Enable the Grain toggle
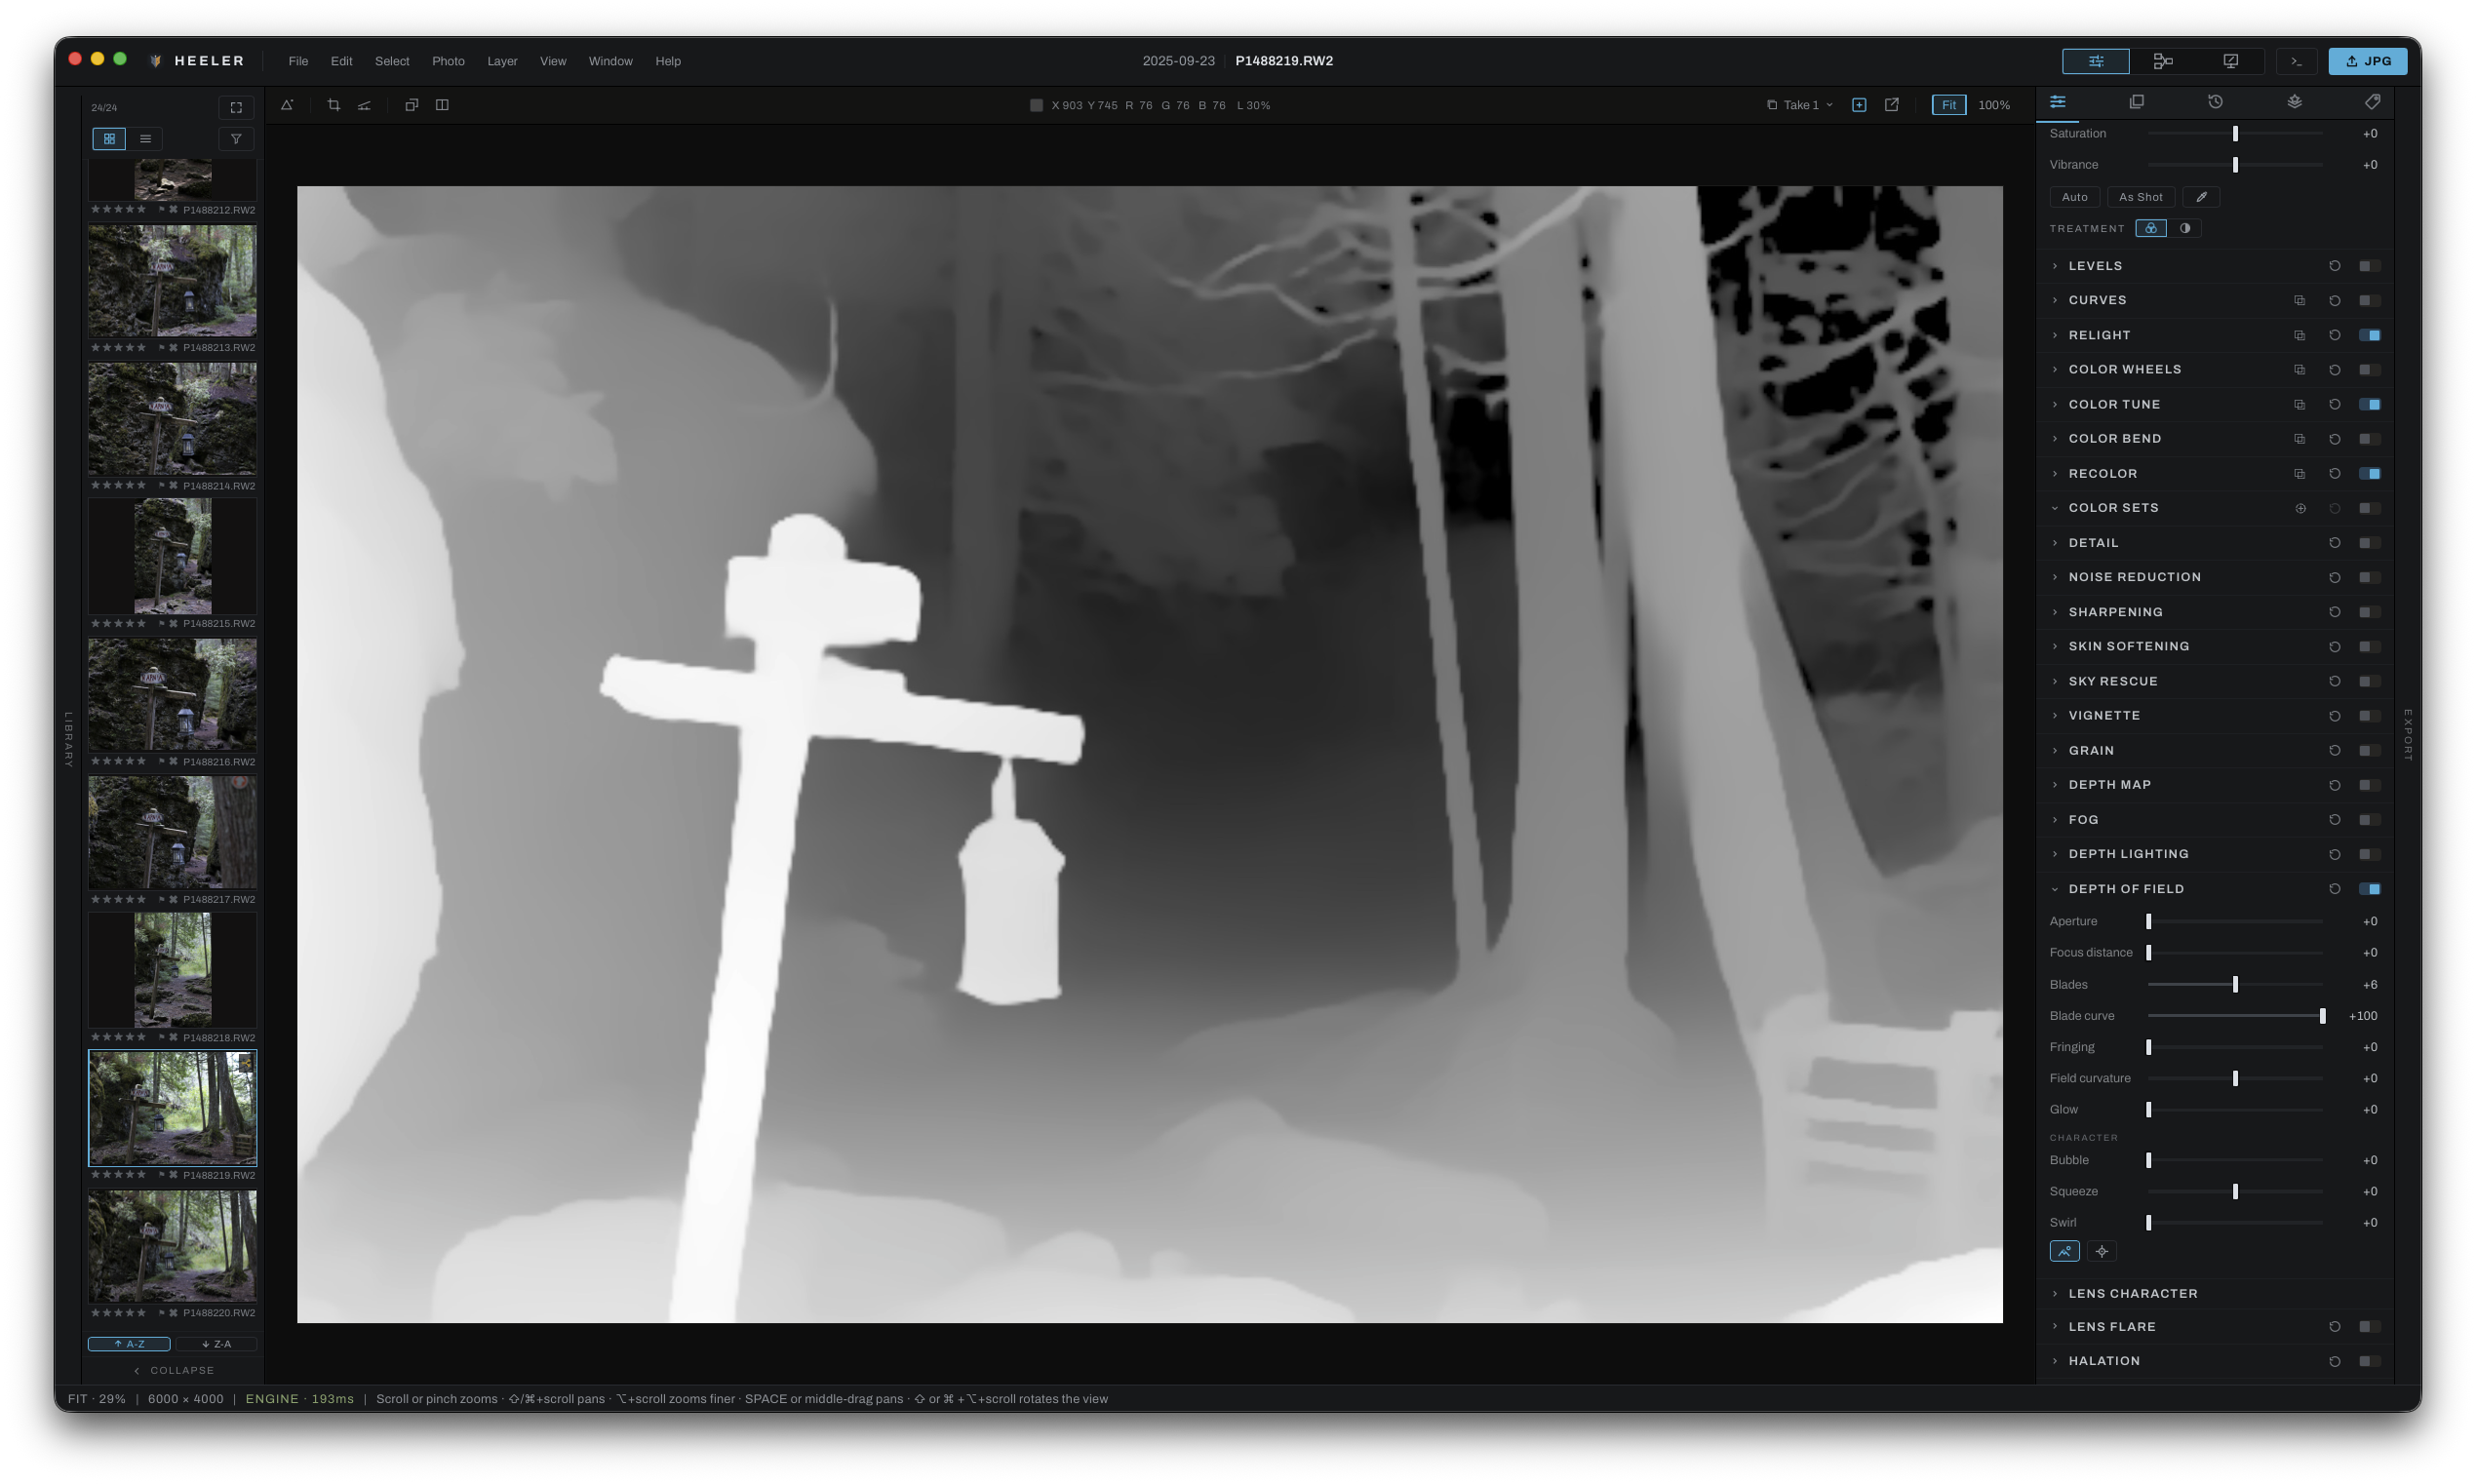 pyautogui.click(x=2369, y=750)
